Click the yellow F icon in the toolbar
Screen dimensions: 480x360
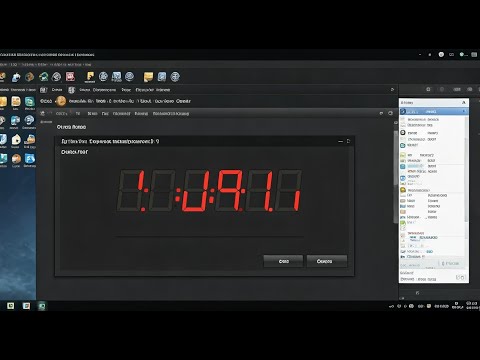click(x=90, y=77)
